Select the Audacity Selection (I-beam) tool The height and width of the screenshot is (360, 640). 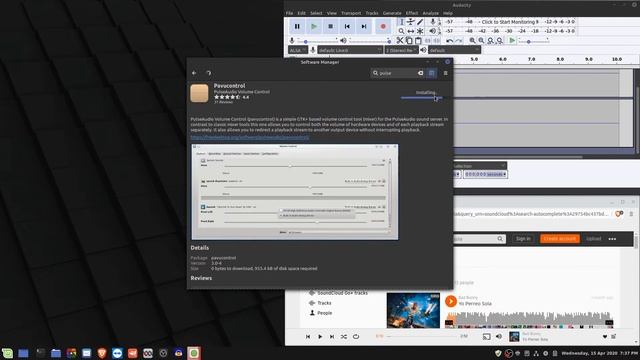point(402,22)
